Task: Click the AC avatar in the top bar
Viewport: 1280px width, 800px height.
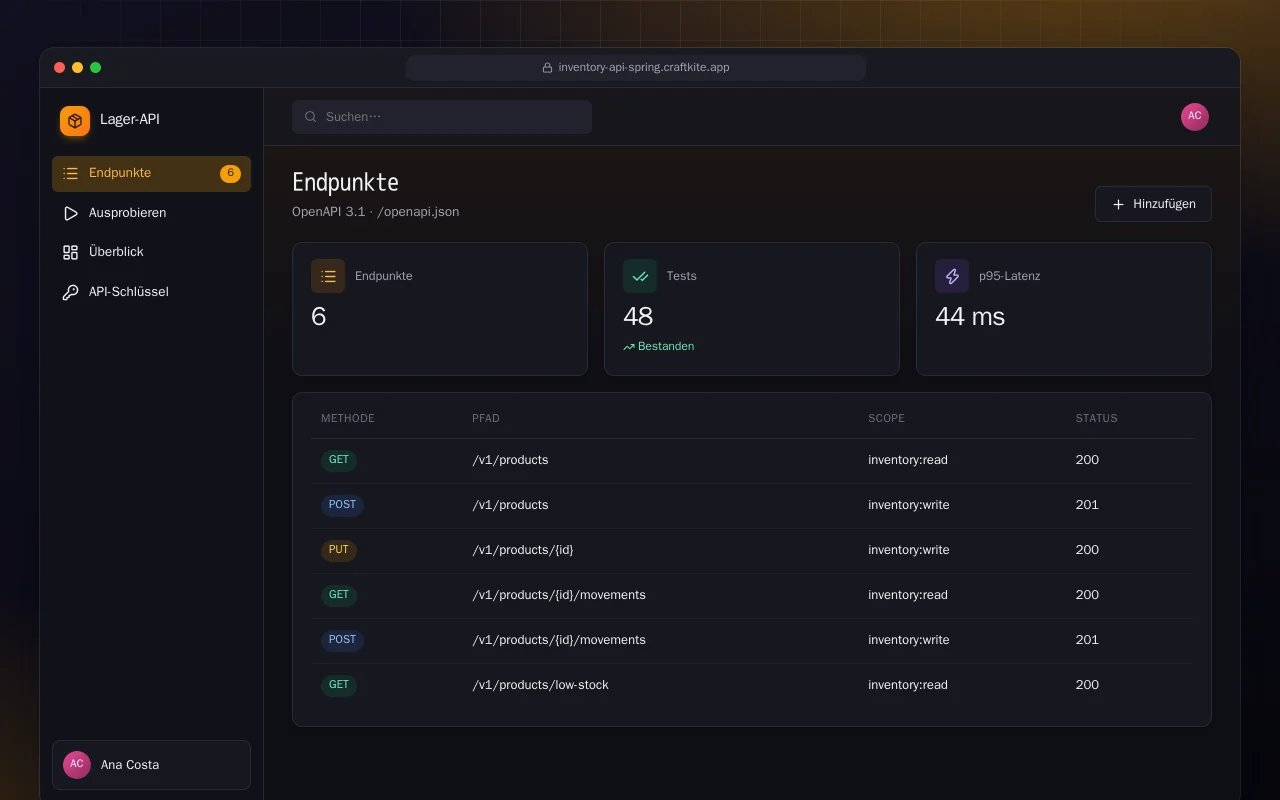Action: 1195,117
